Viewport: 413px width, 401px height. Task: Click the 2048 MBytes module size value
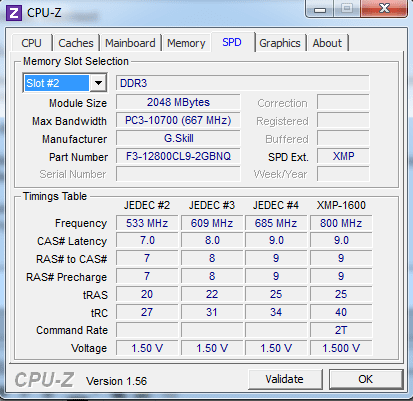pyautogui.click(x=178, y=102)
